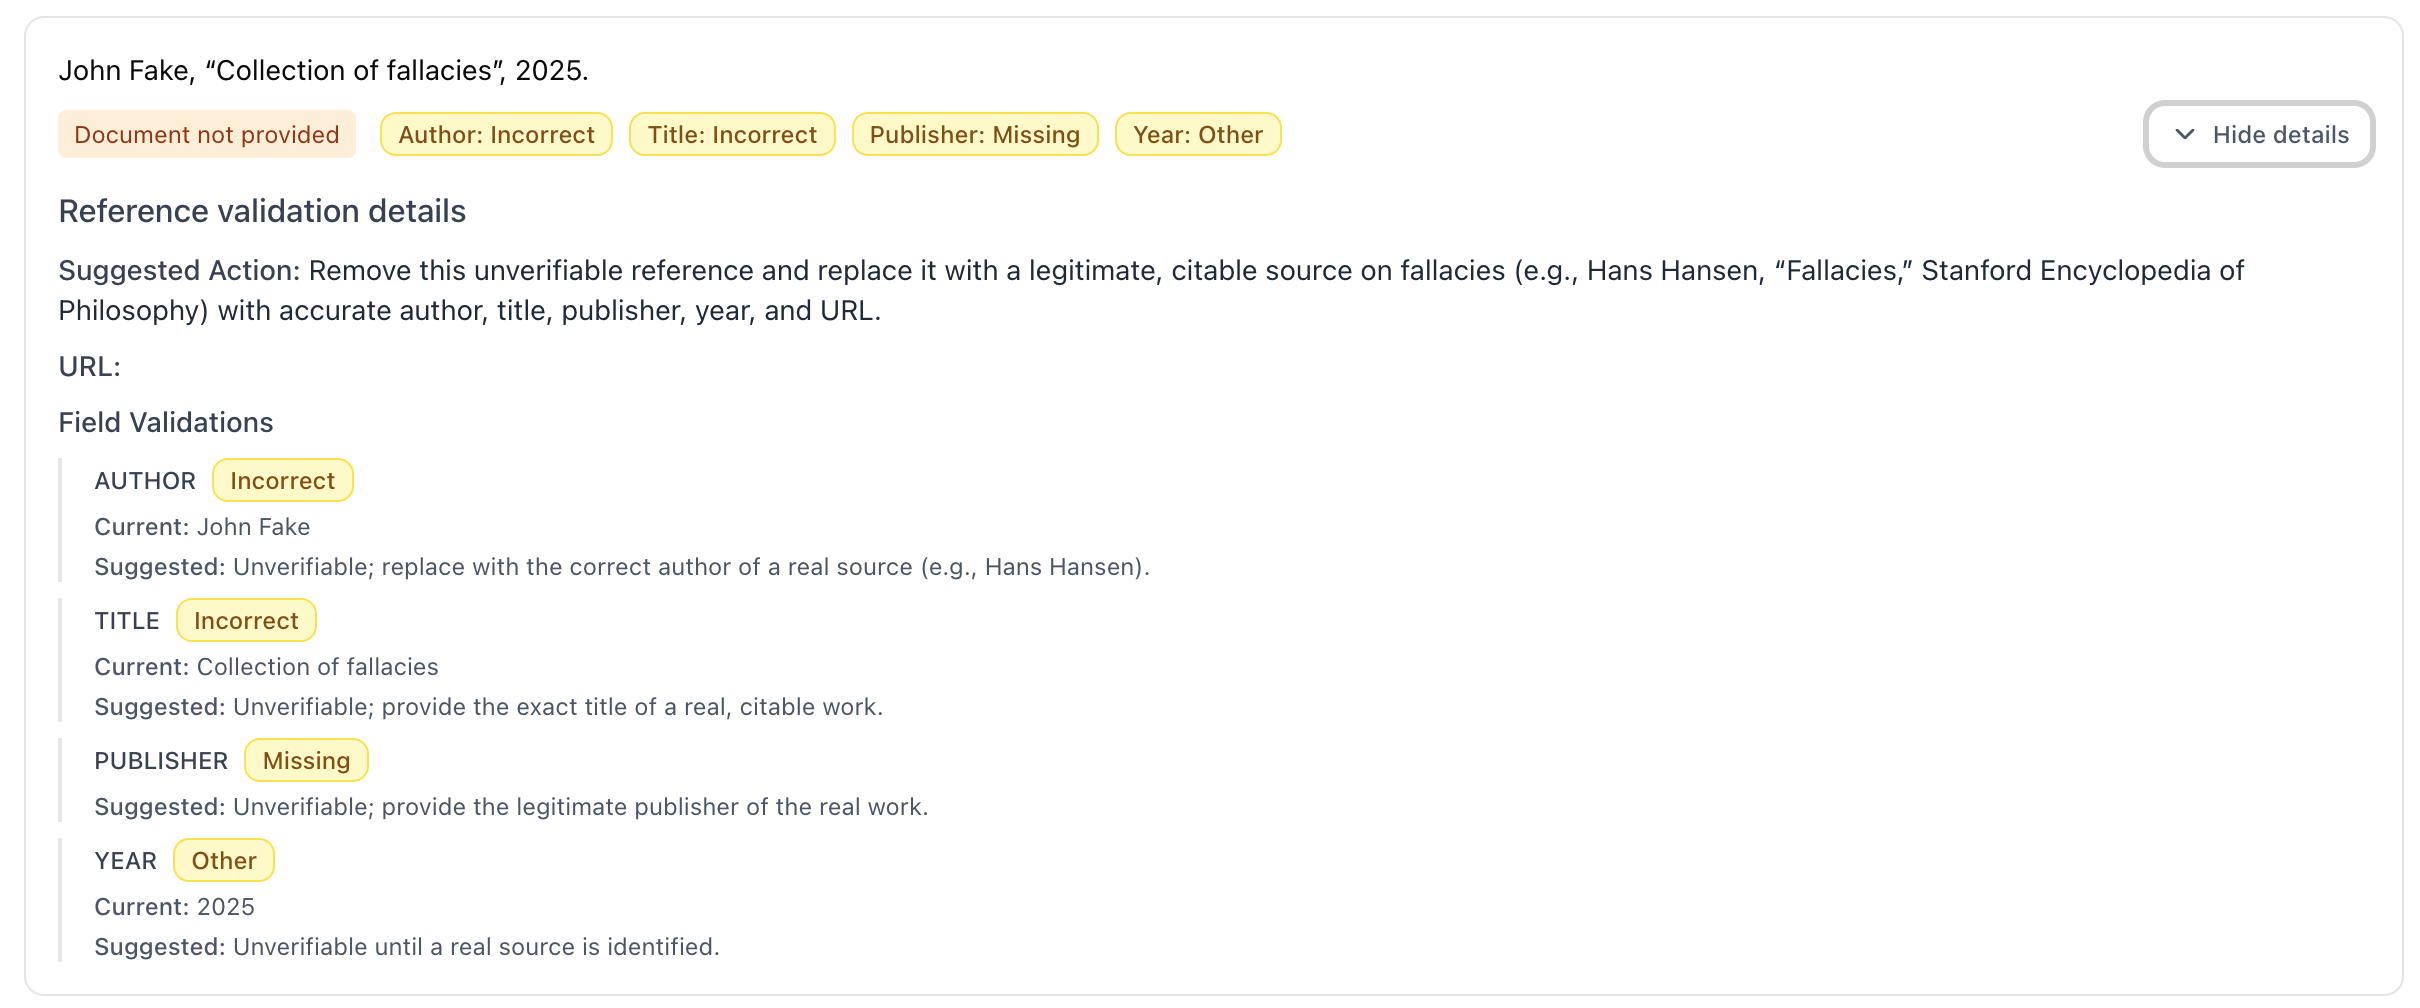Image resolution: width=2420 pixels, height=1008 pixels.
Task: Click the chevron icon in Hide details button
Action: tap(2186, 134)
